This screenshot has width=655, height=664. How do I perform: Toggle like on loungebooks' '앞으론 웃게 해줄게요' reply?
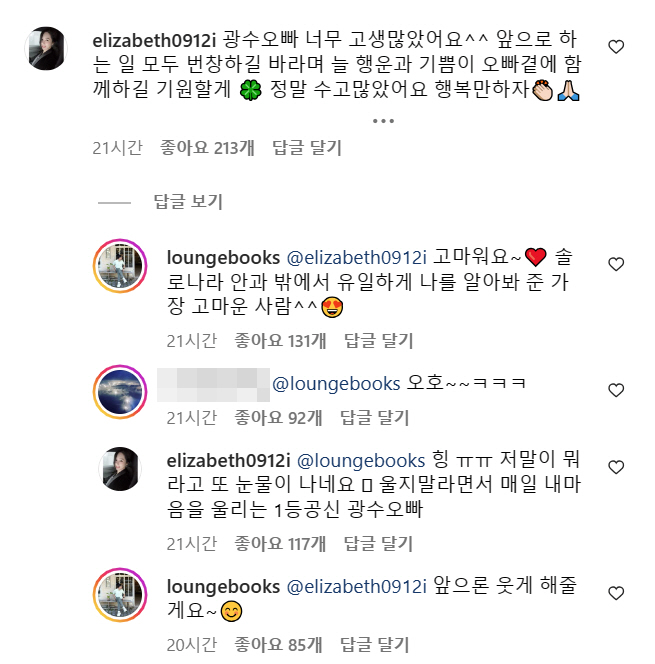point(617,583)
